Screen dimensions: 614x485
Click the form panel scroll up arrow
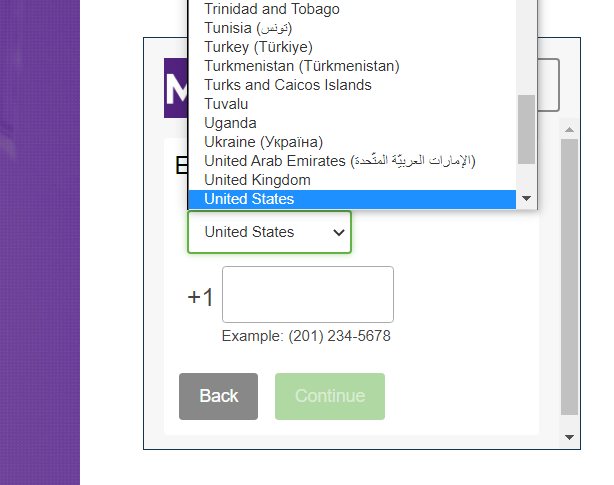[x=569, y=130]
